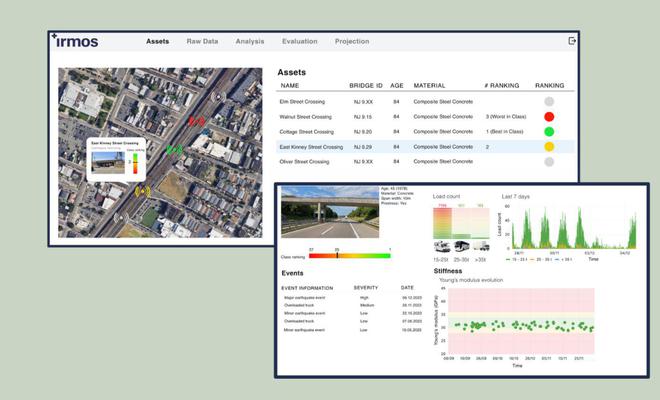Image resolution: width=660 pixels, height=400 pixels.
Task: Click the green ranking dot for Cottage Street
Action: pos(549,131)
